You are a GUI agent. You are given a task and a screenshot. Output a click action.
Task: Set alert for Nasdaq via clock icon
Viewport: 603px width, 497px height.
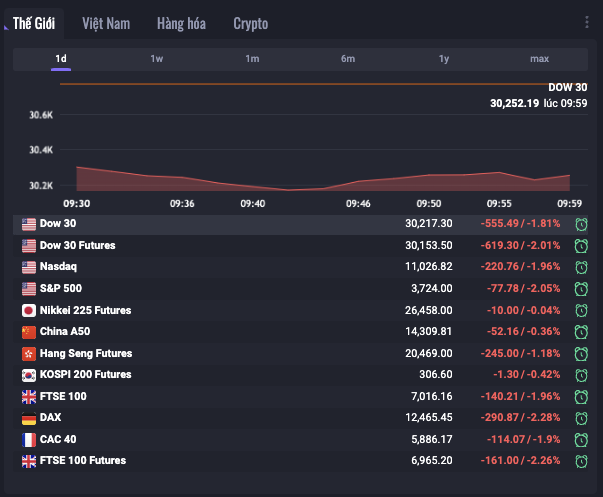(x=581, y=267)
